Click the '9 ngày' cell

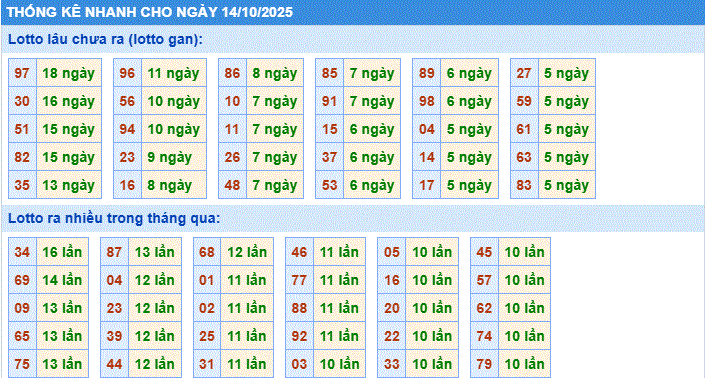174,157
